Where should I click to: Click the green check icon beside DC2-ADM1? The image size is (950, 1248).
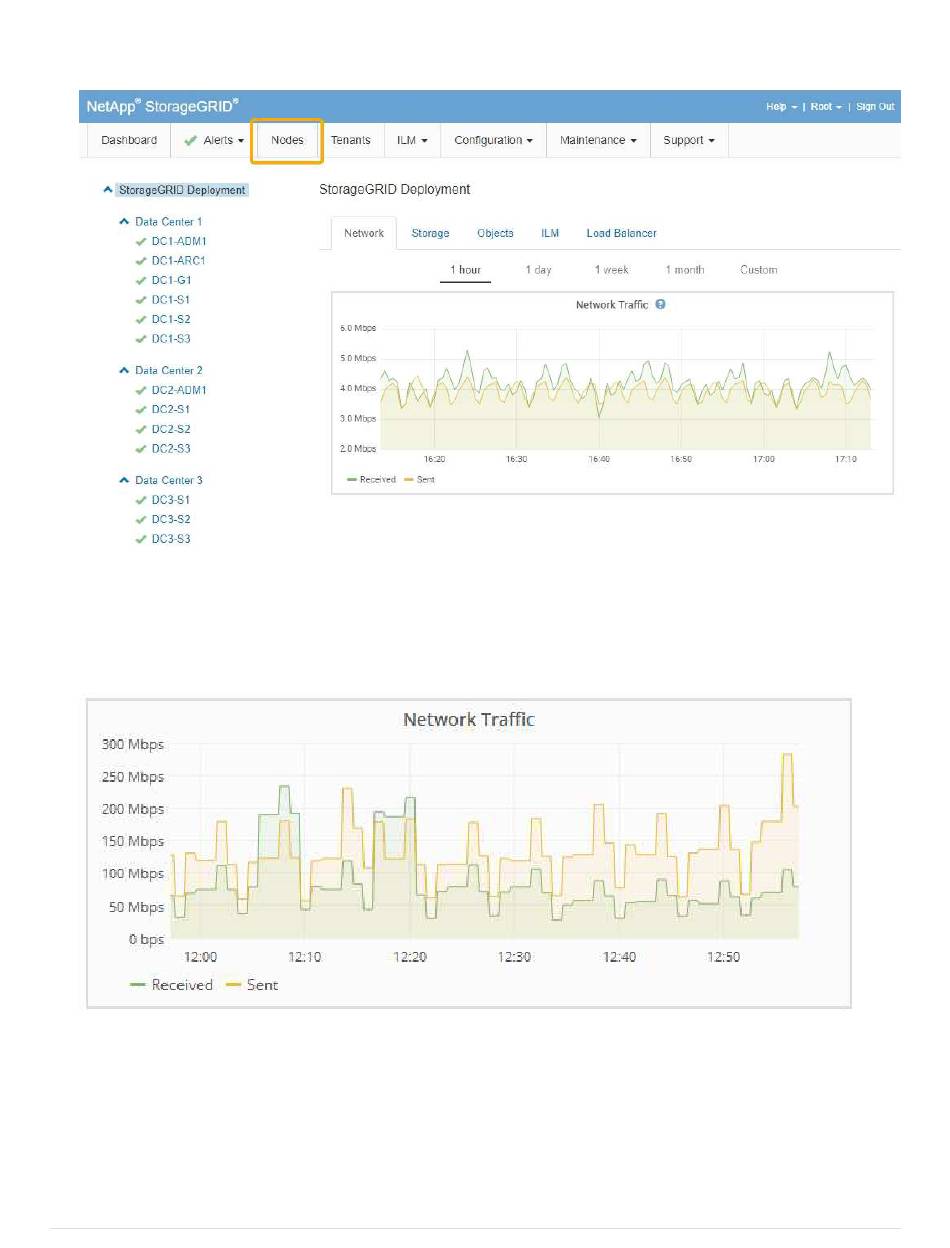coord(141,390)
